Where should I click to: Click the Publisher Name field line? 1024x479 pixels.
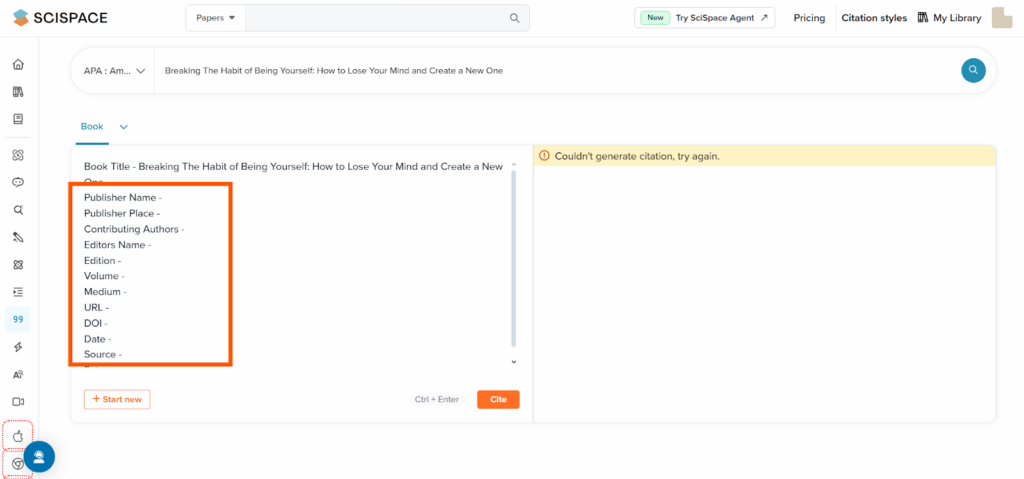[x=123, y=197]
